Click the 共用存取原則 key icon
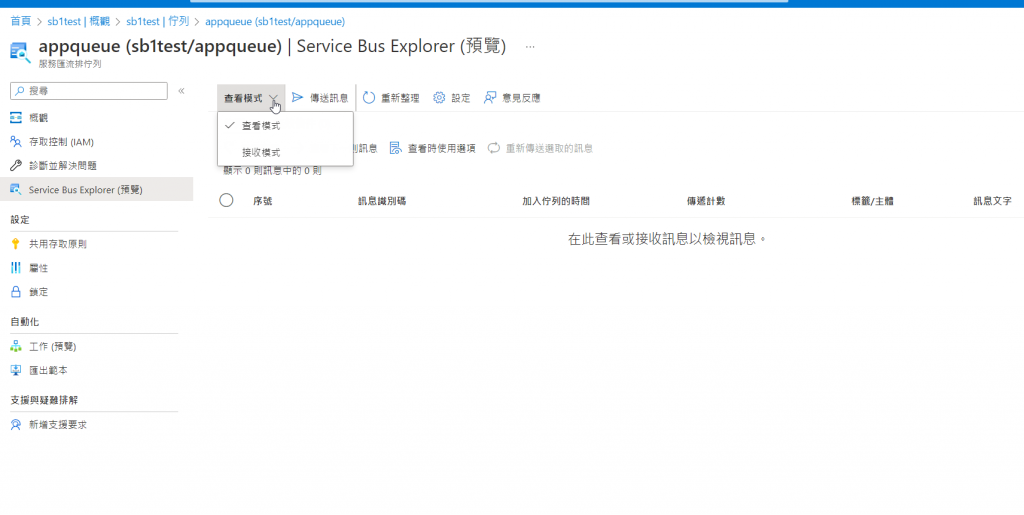Screen dimensions: 1024x515 point(16,244)
